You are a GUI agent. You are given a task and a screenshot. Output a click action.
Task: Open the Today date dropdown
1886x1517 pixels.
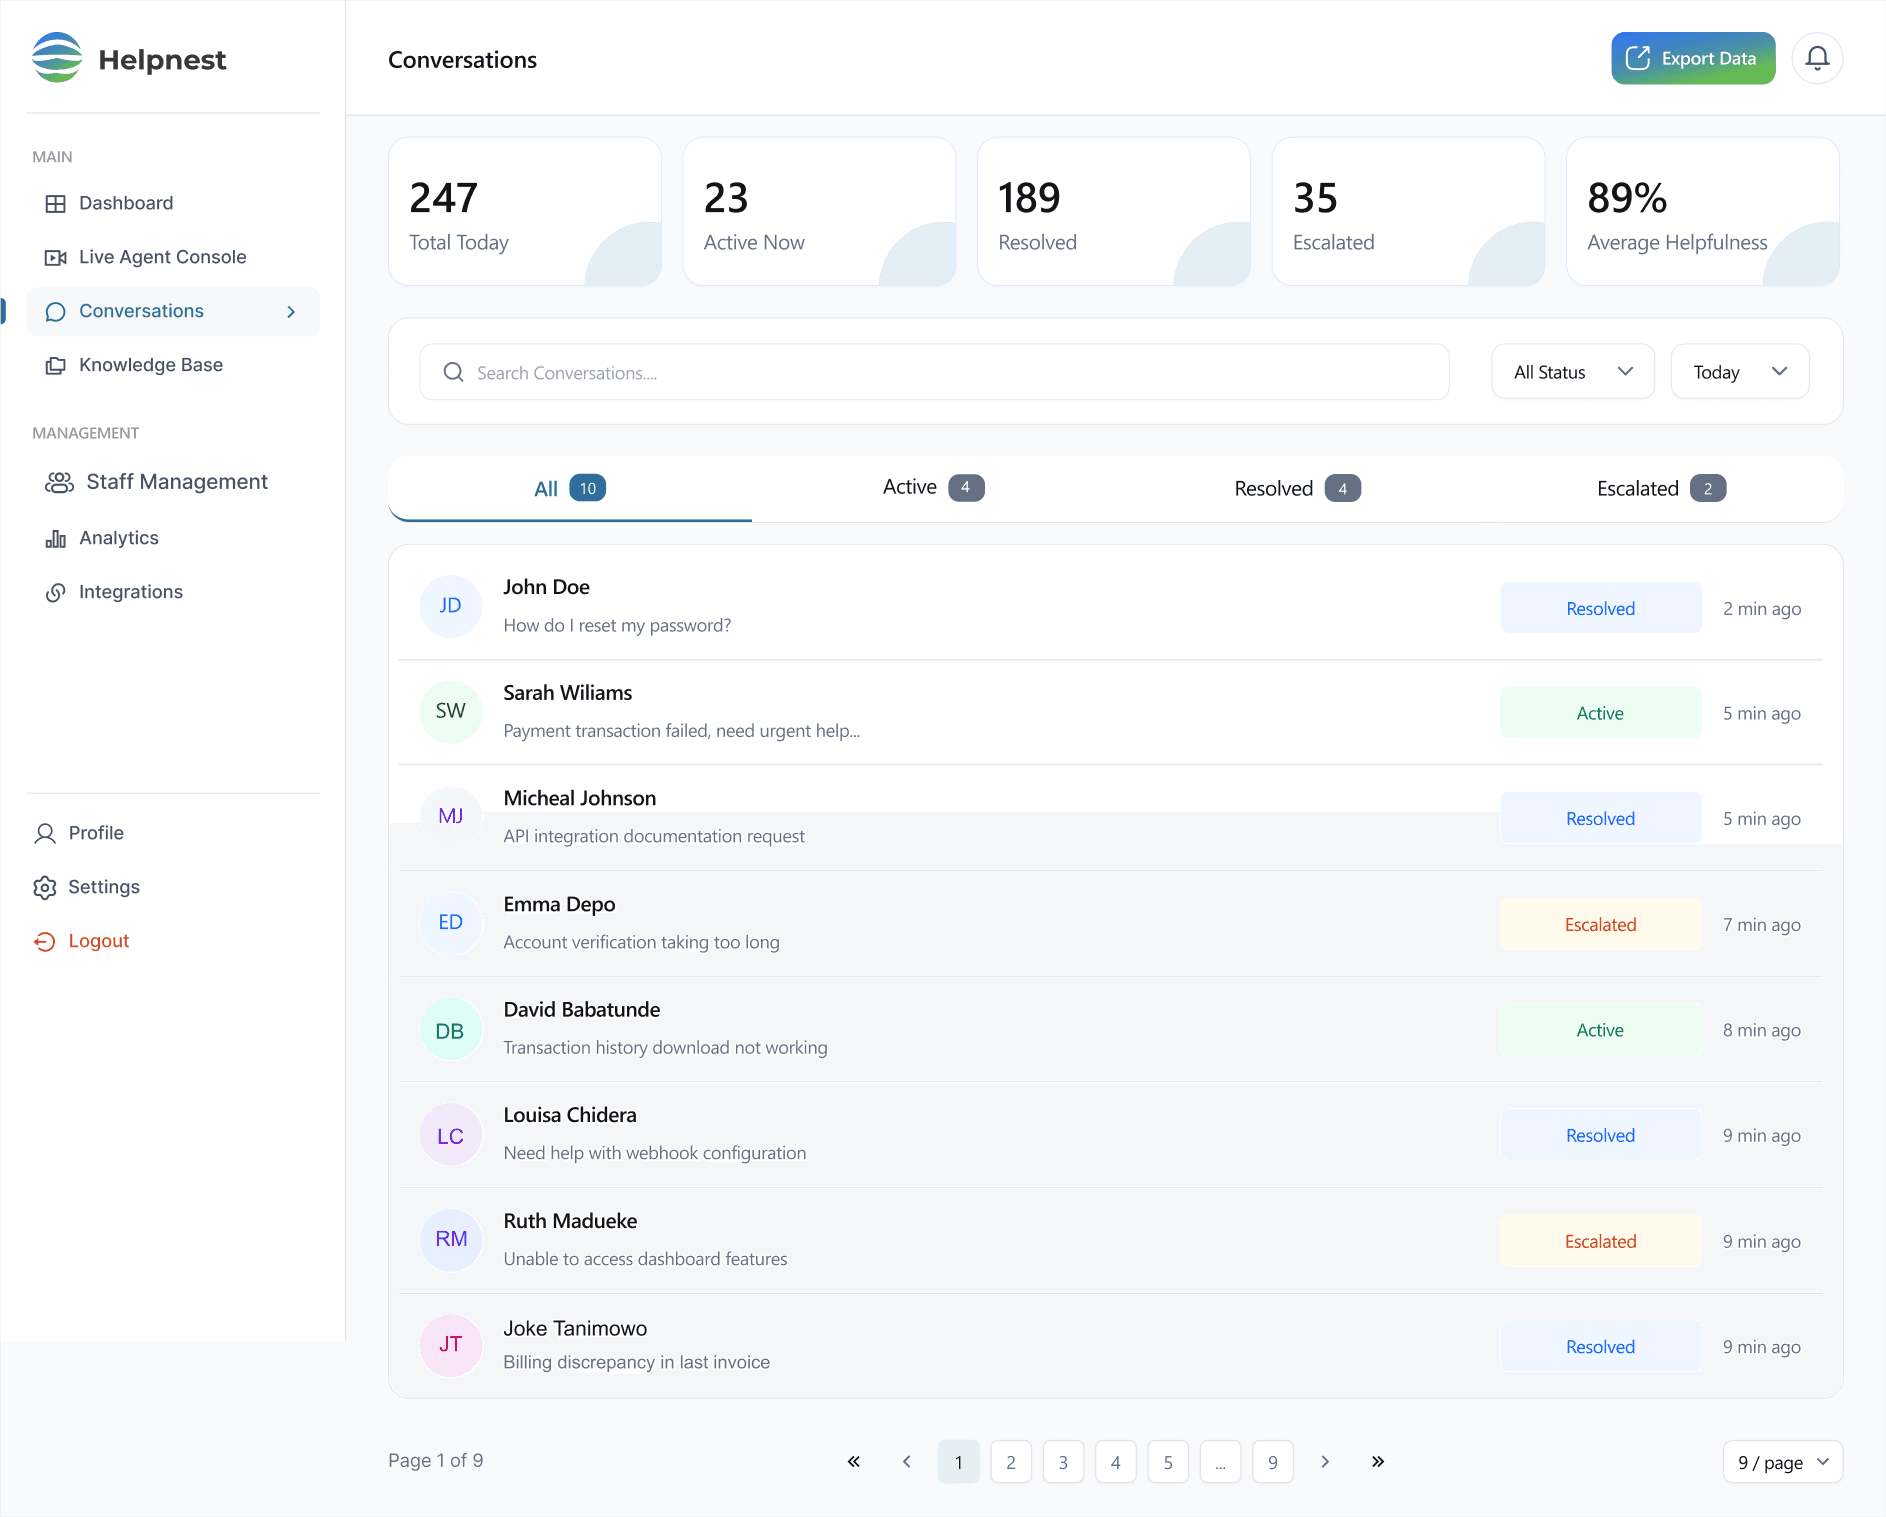pyautogui.click(x=1740, y=372)
